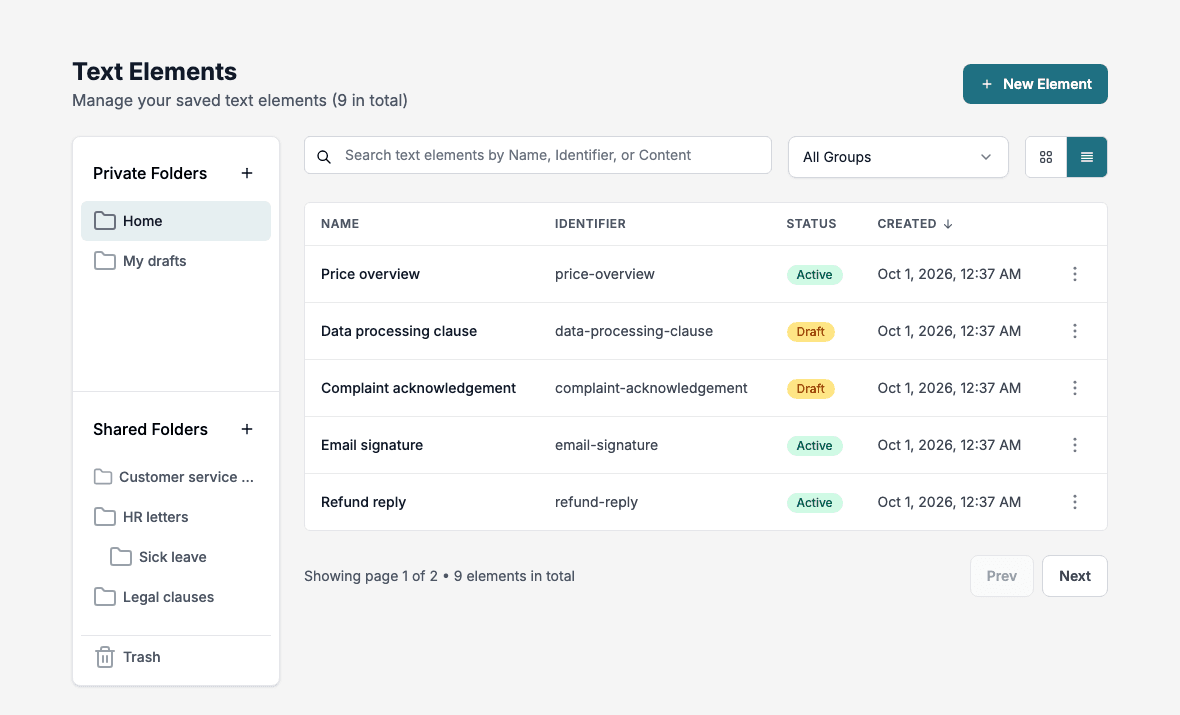Open the Legal clauses folder
Screen dimensions: 1180x715
[176, 597]
